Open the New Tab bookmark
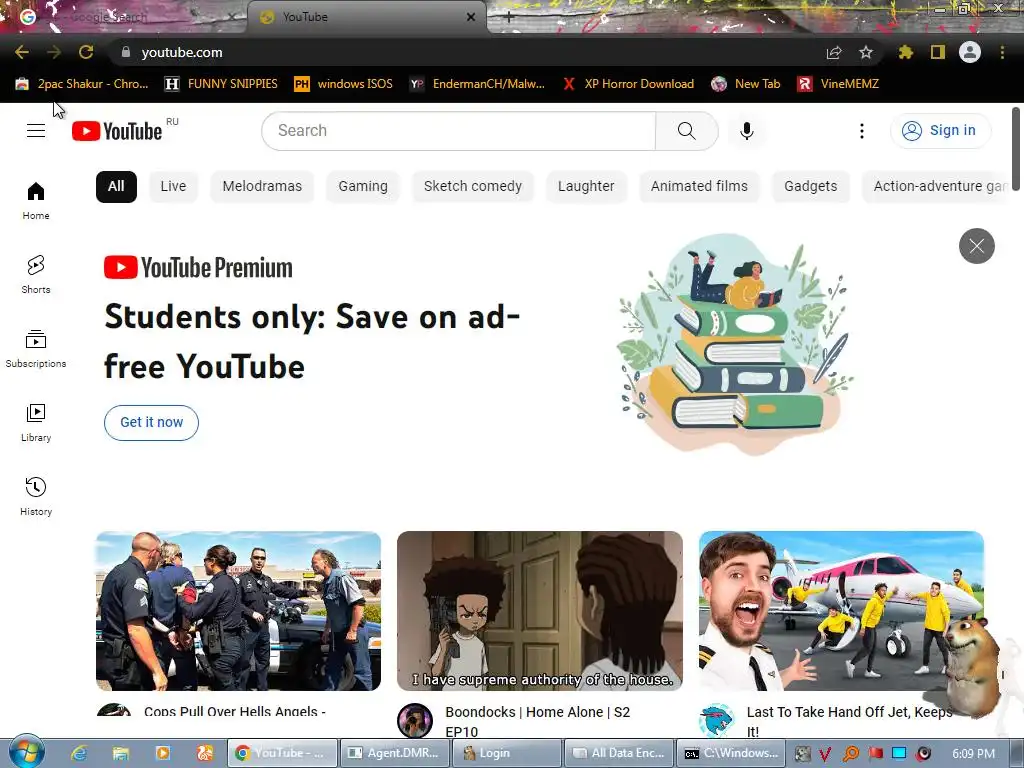 pos(746,84)
